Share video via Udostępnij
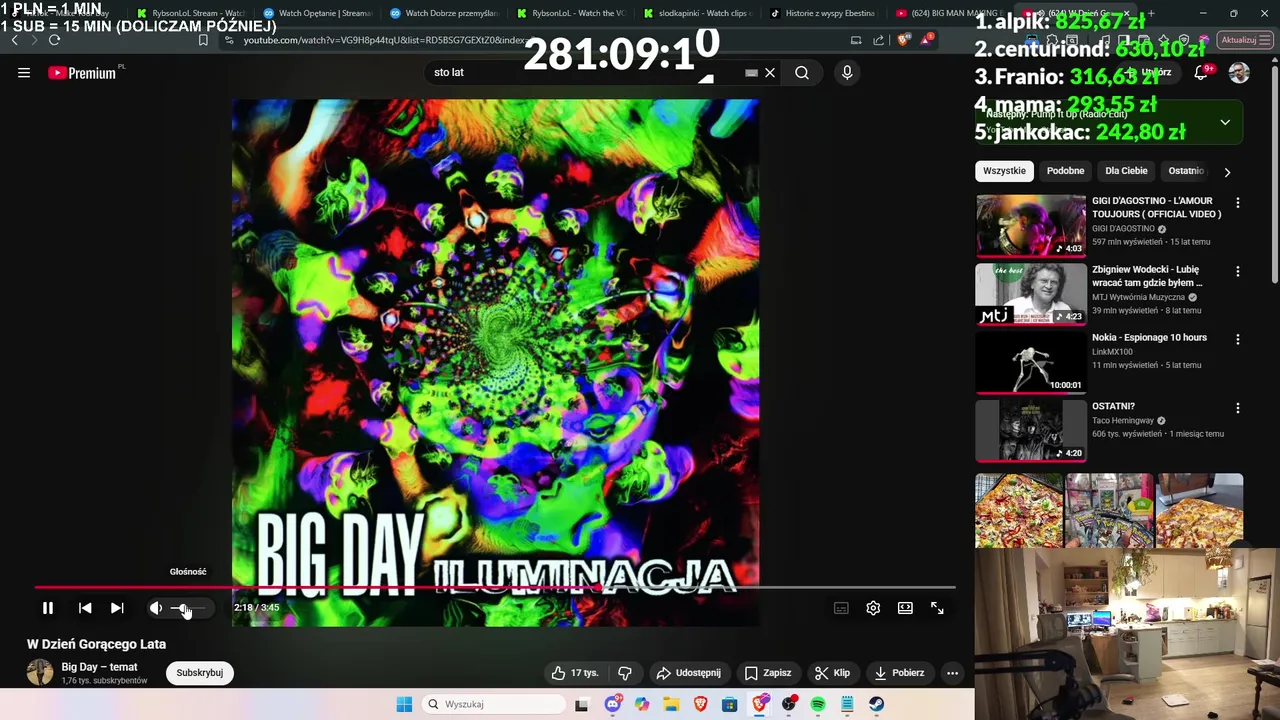Image resolution: width=1280 pixels, height=720 pixels. click(688, 673)
